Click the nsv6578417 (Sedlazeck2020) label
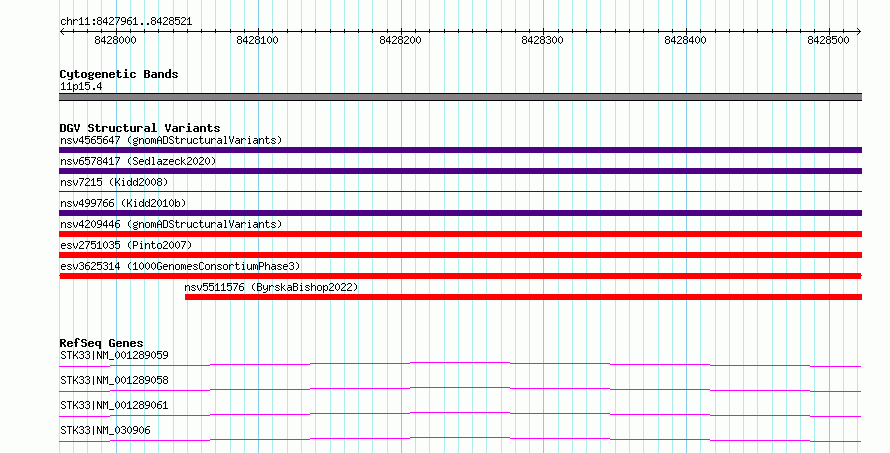 point(138,161)
